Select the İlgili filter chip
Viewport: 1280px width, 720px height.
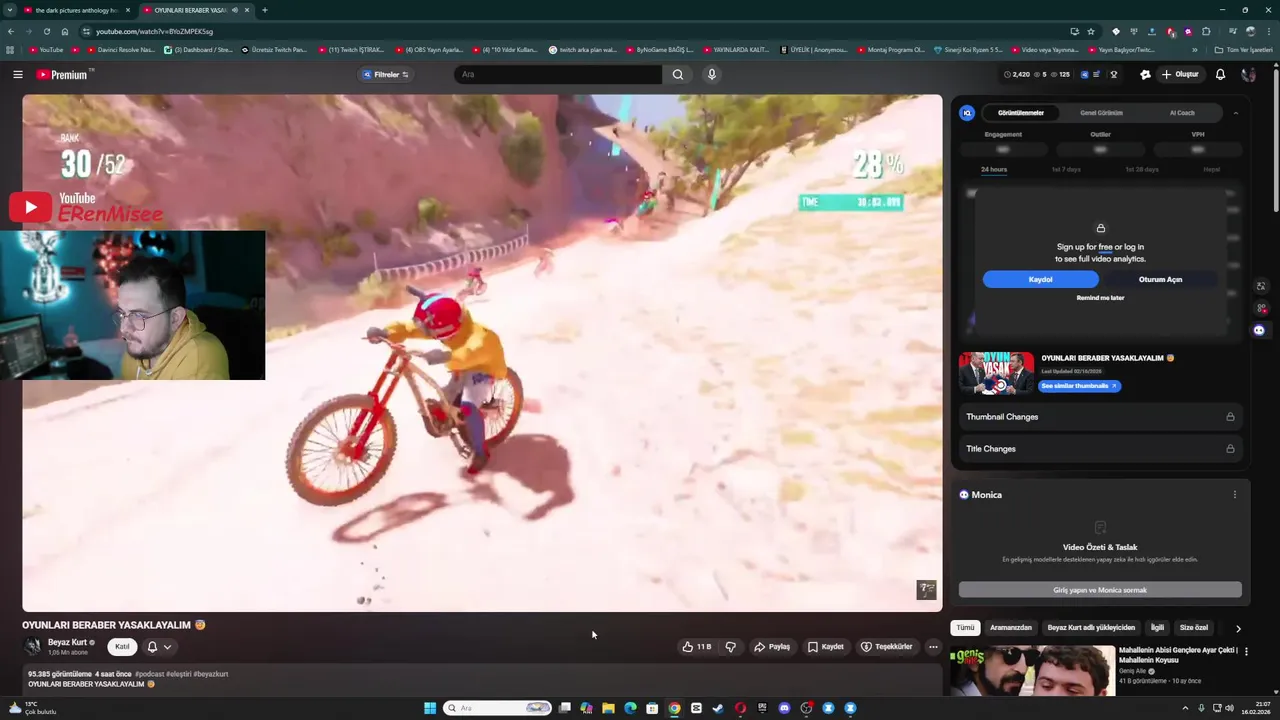pyautogui.click(x=1157, y=628)
